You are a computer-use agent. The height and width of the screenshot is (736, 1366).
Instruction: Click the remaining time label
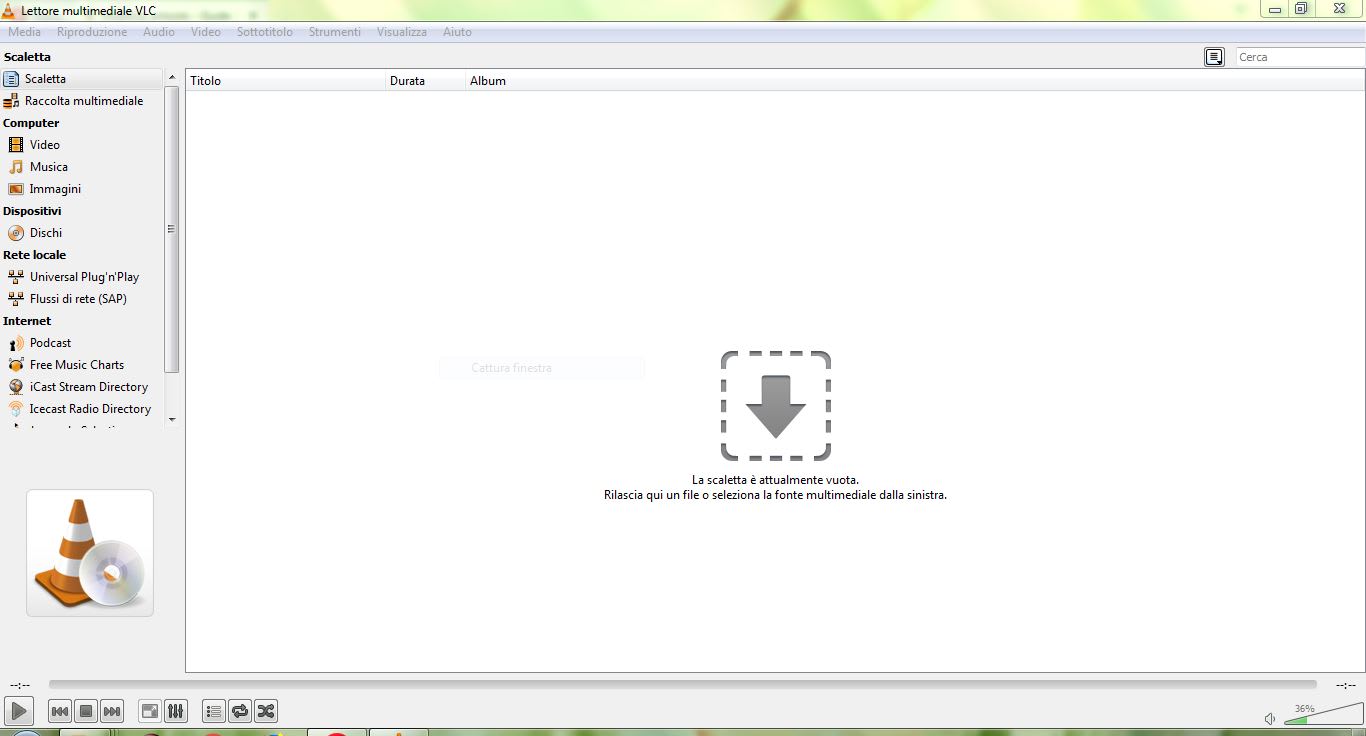click(x=1346, y=685)
